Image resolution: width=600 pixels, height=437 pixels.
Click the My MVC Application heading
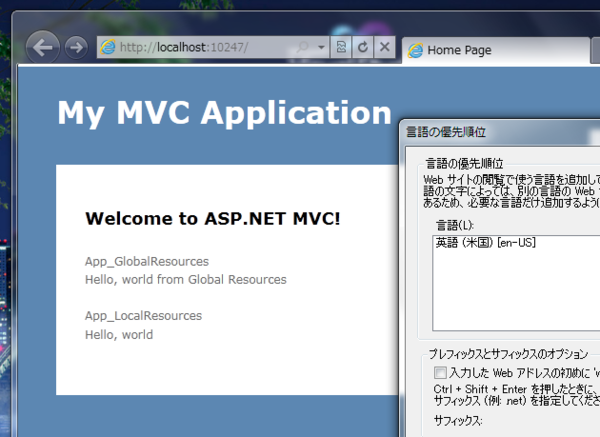click(225, 113)
